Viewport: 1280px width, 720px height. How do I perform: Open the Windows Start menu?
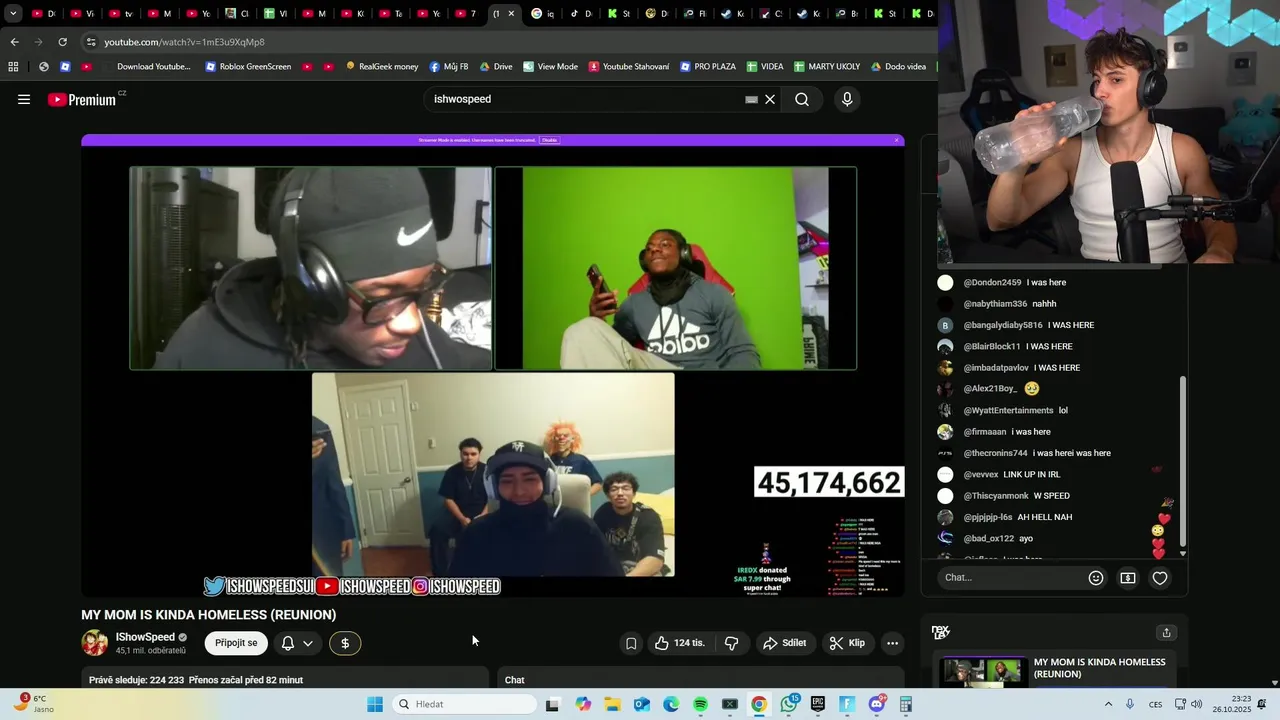pos(375,704)
